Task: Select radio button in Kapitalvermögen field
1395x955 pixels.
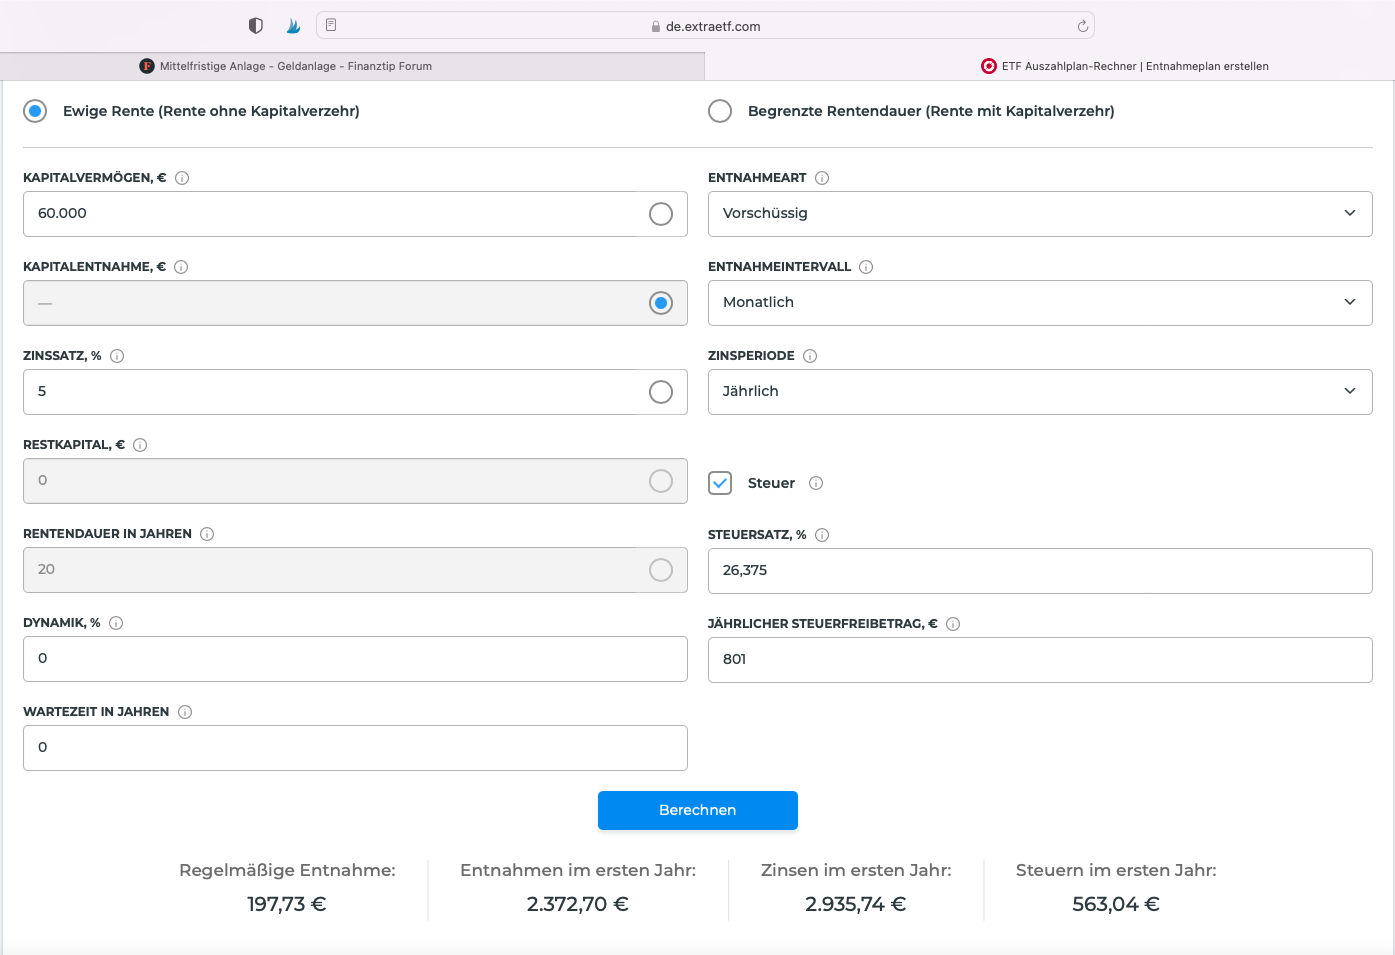Action: pyautogui.click(x=661, y=214)
